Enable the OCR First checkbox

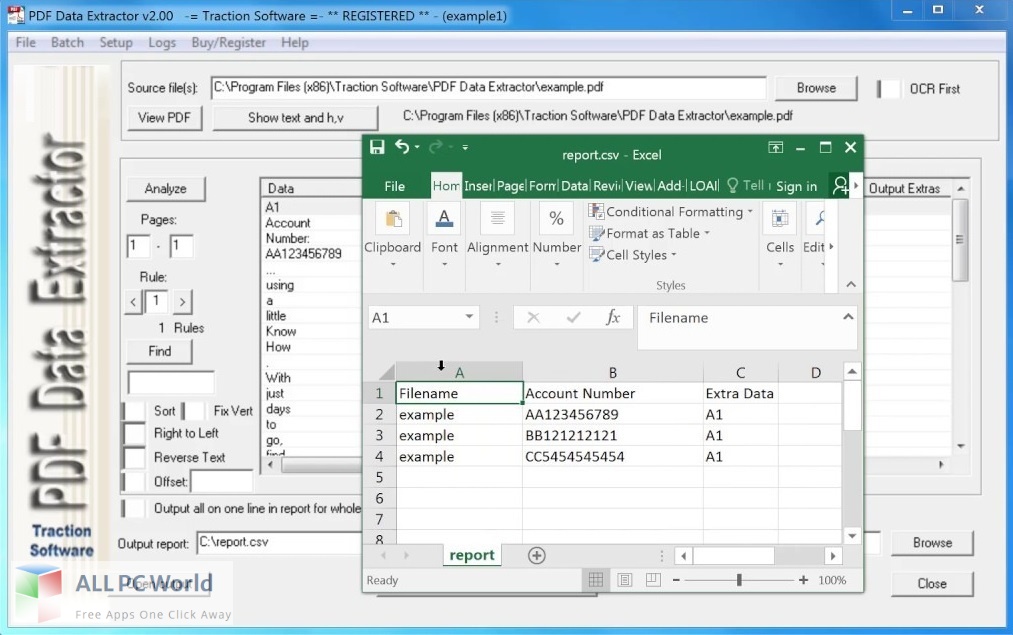coord(890,88)
